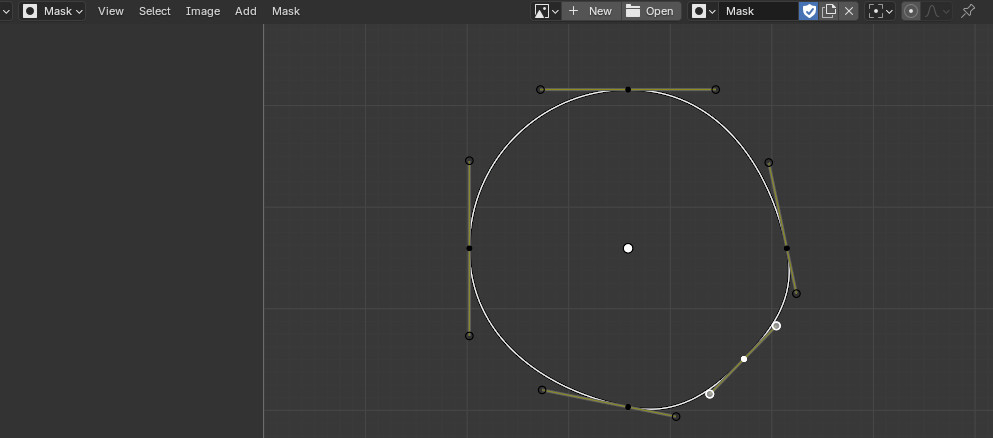Select the leftmost control point of spline
Viewport: 993px width, 438px height.
coord(469,248)
